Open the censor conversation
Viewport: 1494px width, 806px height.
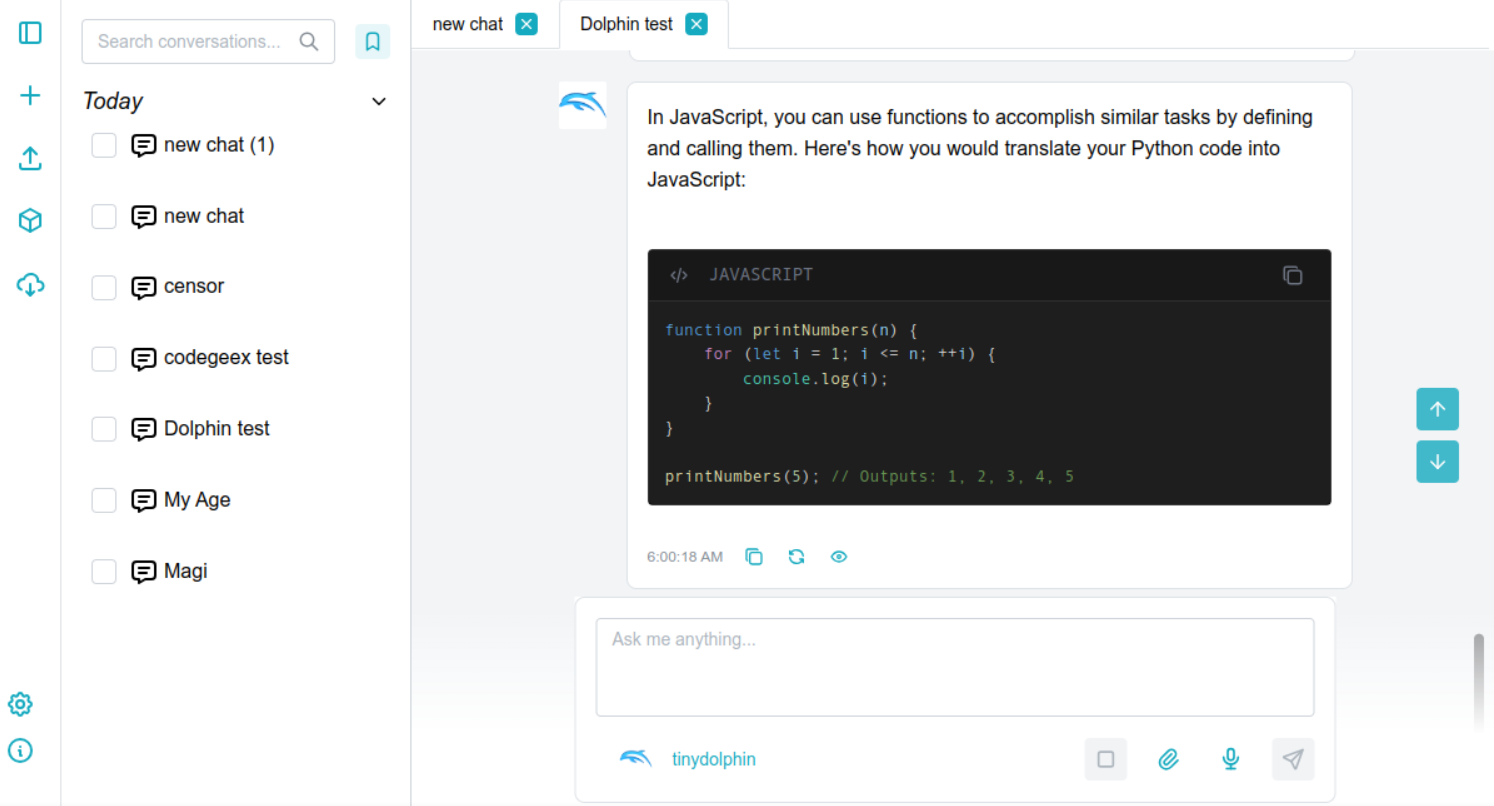point(194,286)
